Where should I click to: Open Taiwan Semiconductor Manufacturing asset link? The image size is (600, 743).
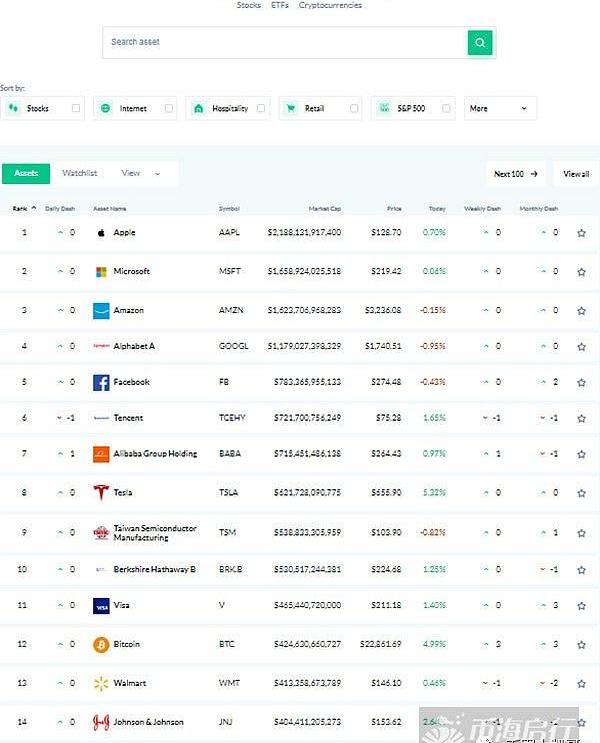click(x=155, y=533)
